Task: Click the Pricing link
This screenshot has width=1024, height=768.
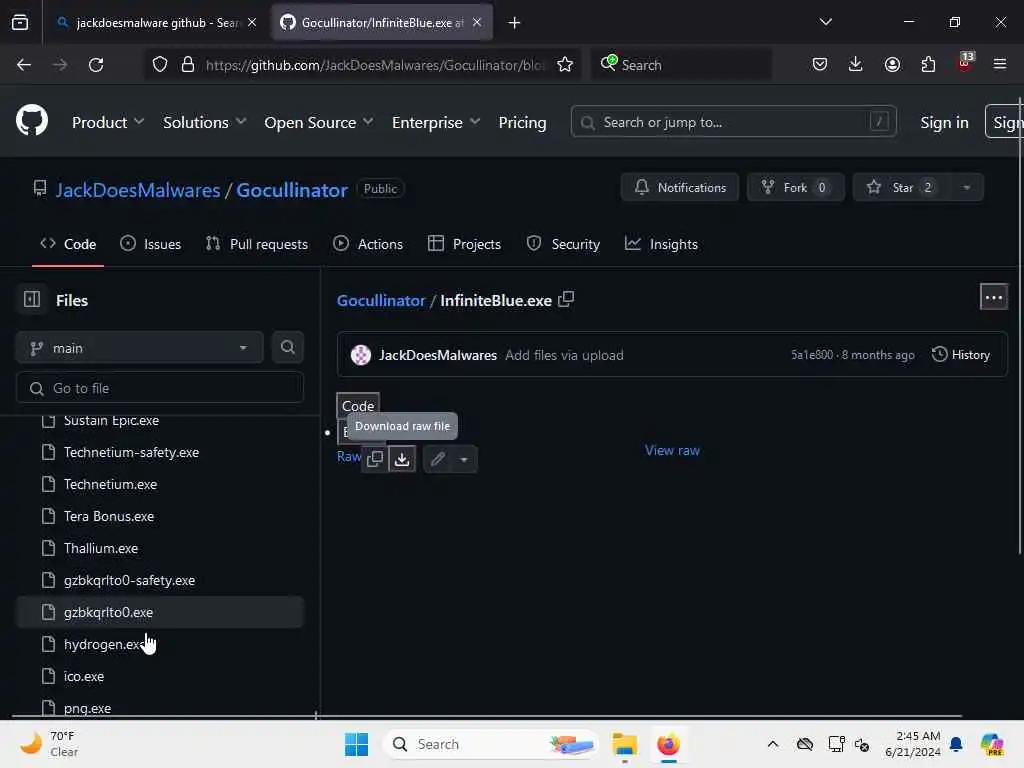Action: (x=522, y=122)
